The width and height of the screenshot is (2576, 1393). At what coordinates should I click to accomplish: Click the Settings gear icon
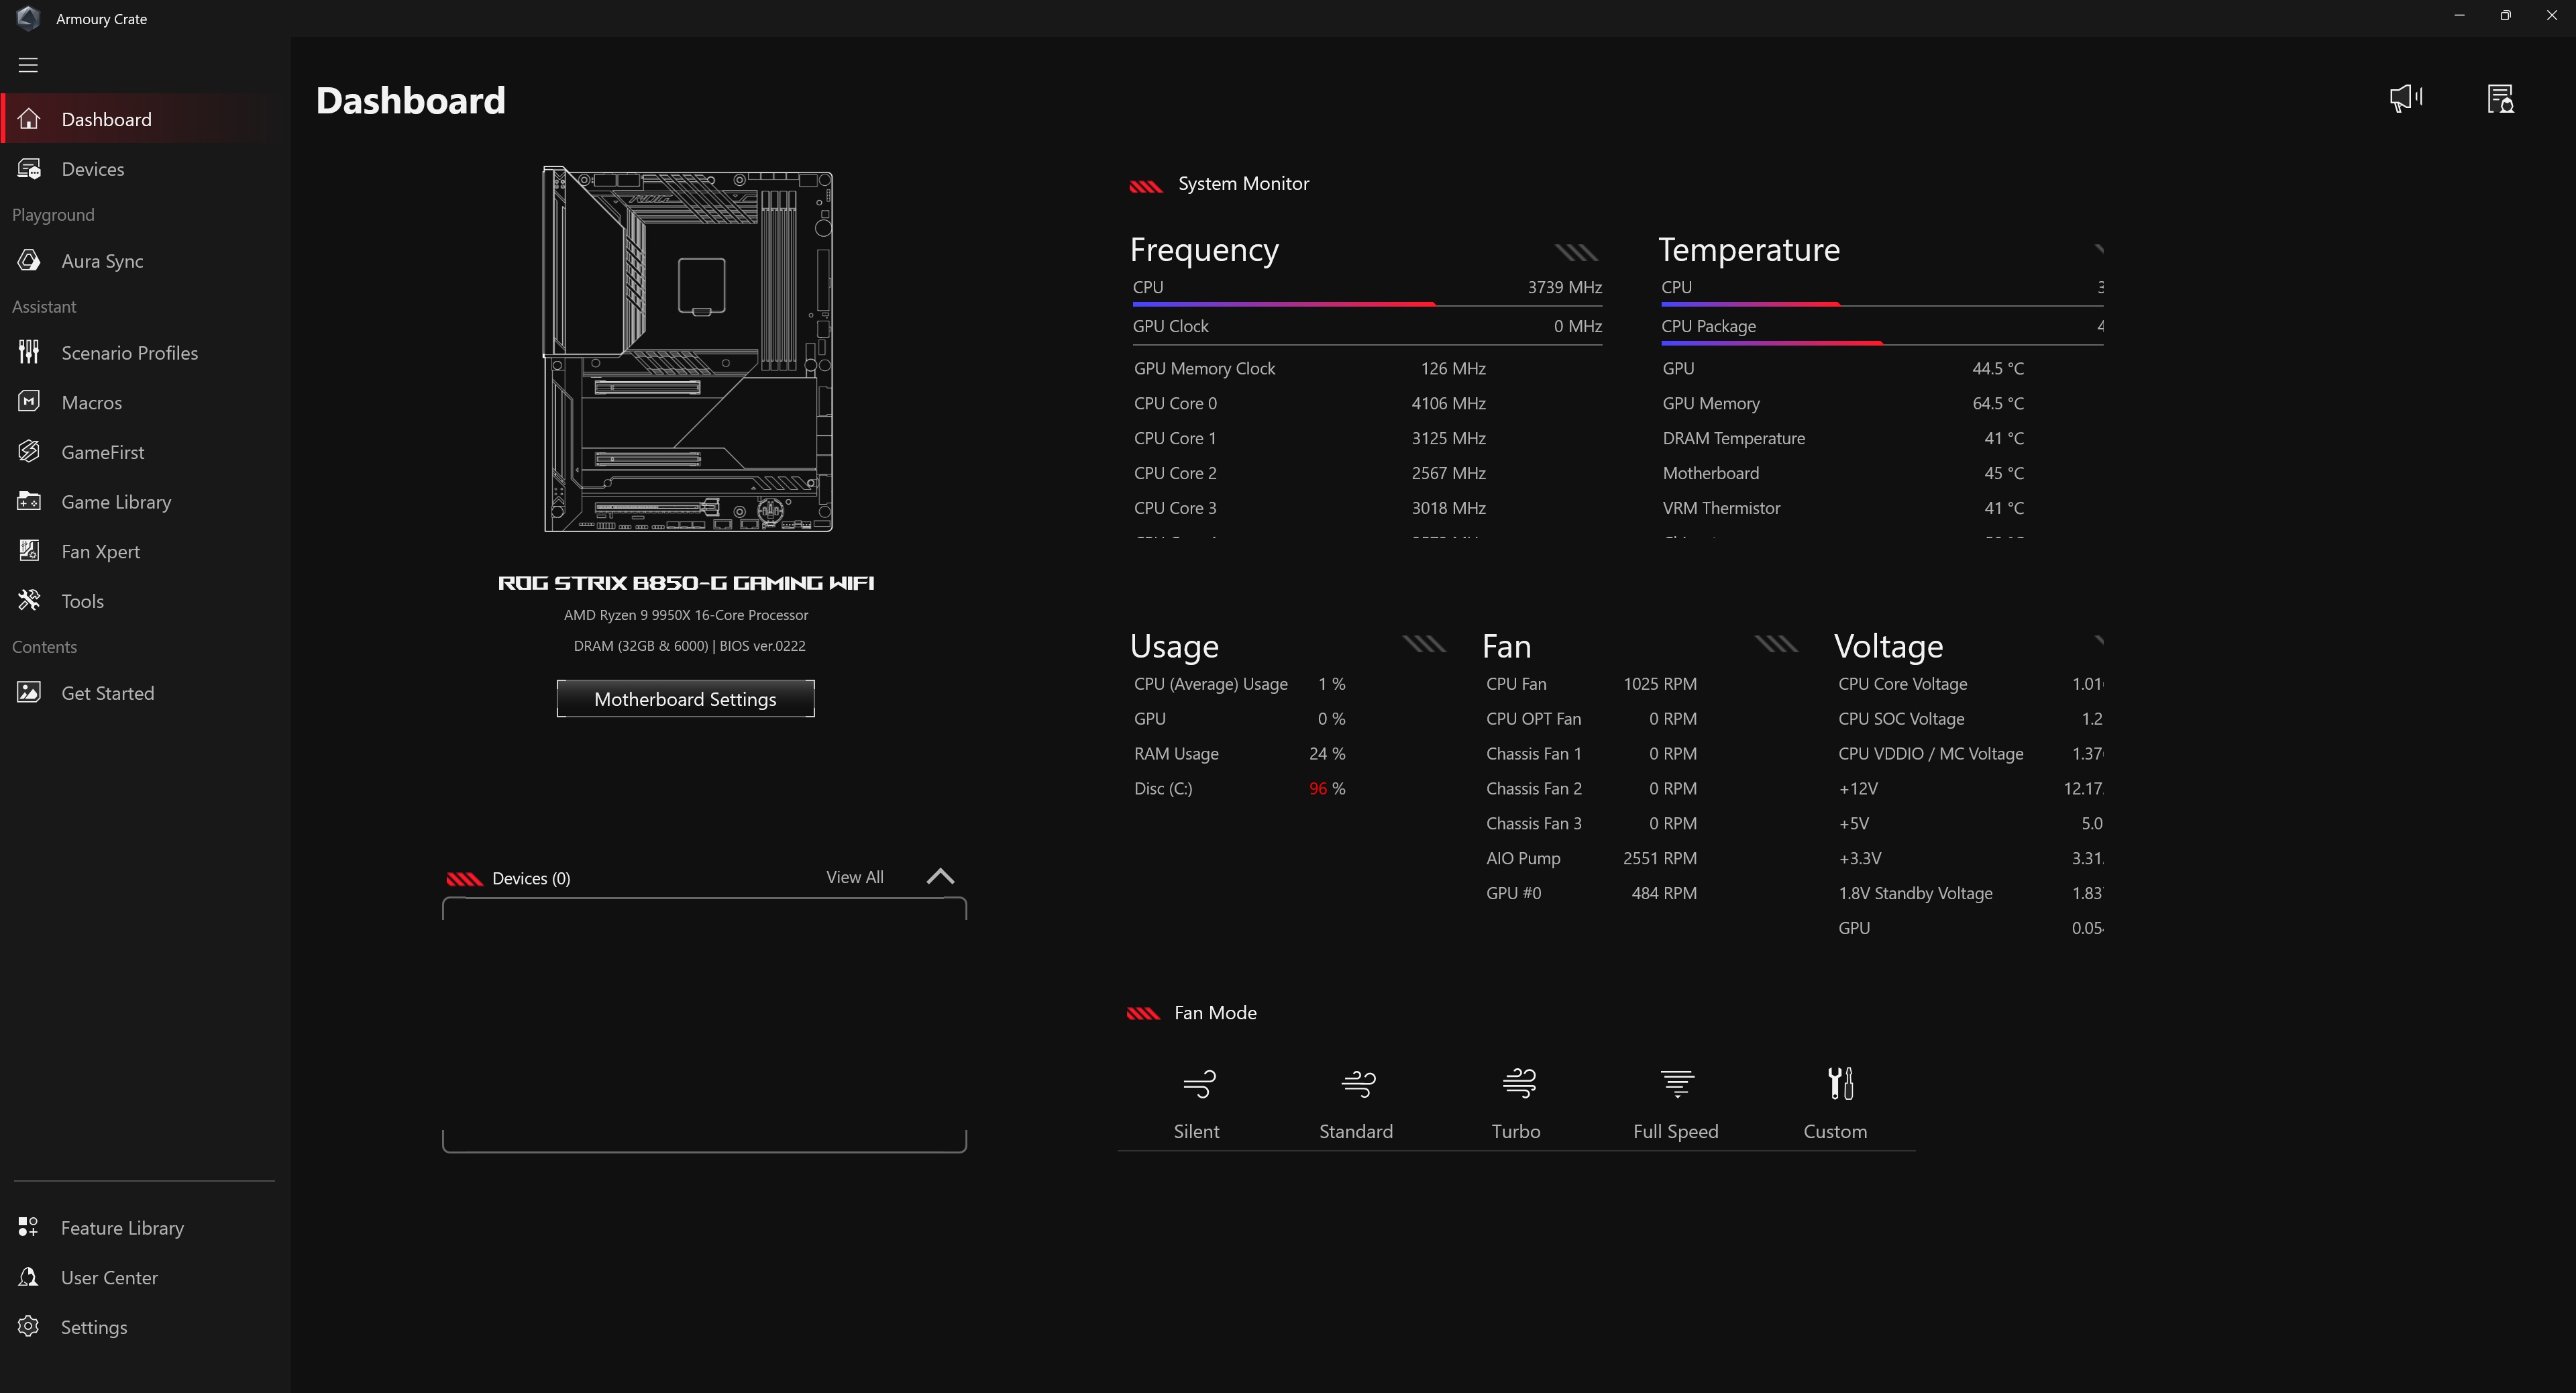click(29, 1326)
